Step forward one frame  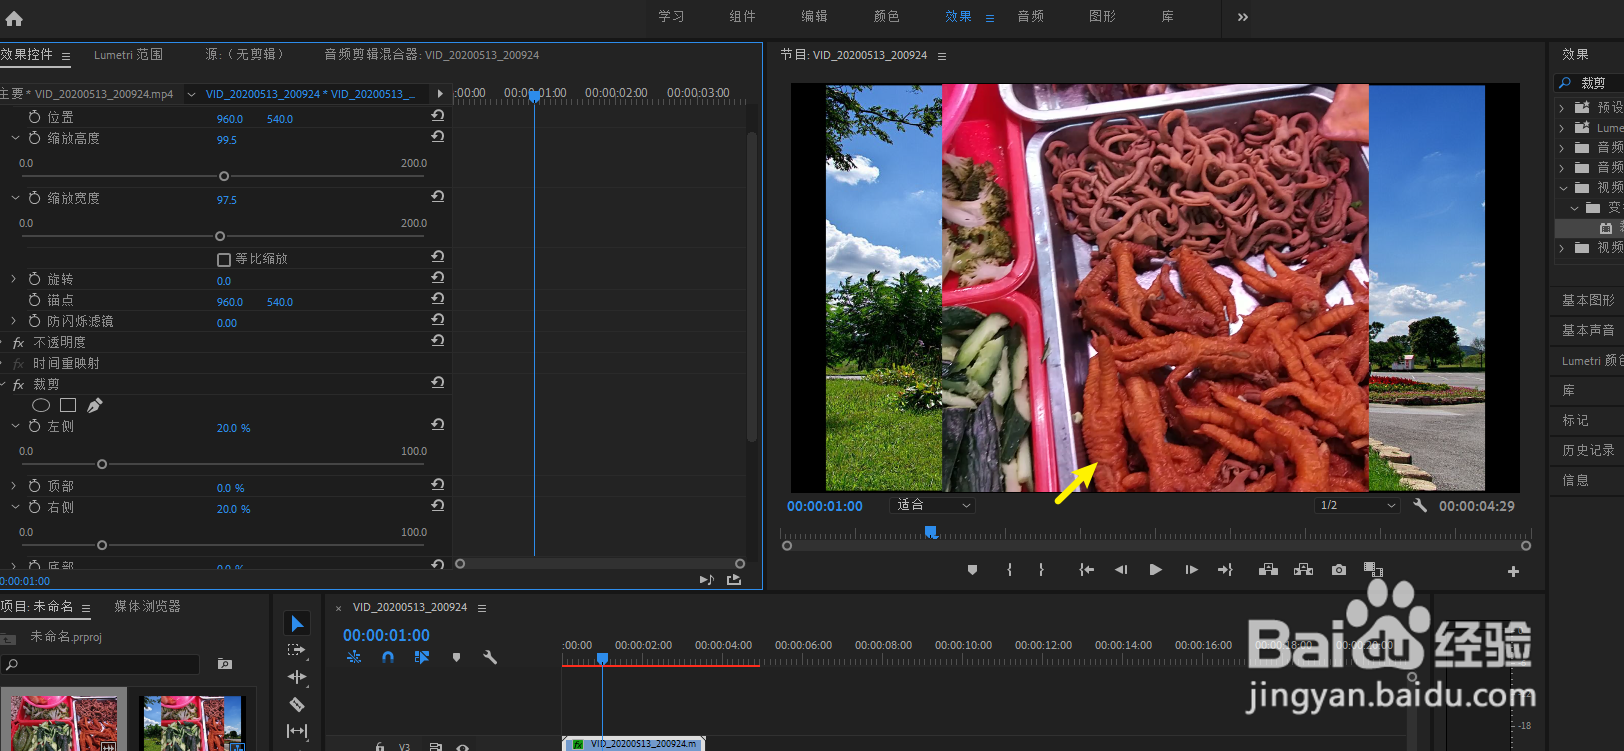pos(1191,570)
